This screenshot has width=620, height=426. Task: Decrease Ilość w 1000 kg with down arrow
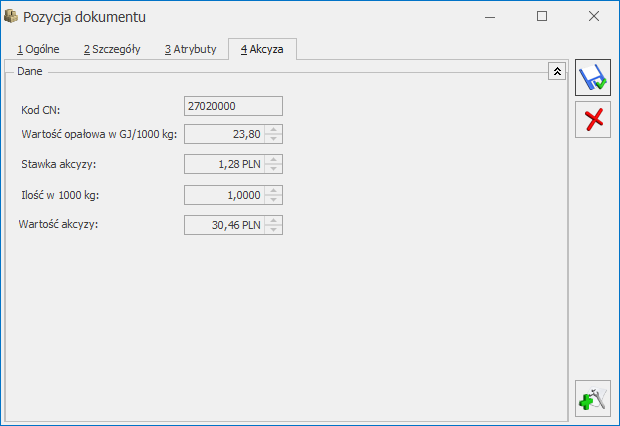[x=274, y=200]
